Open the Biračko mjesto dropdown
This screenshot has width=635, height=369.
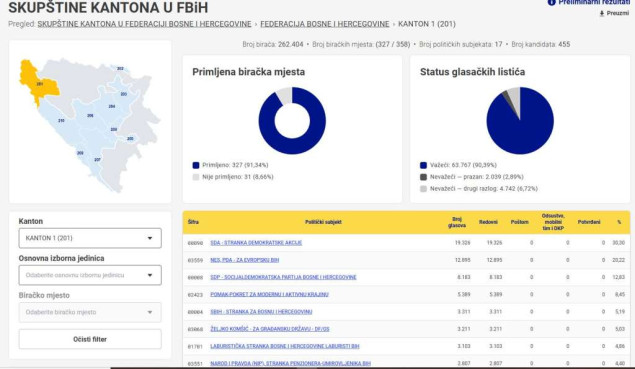click(90, 312)
